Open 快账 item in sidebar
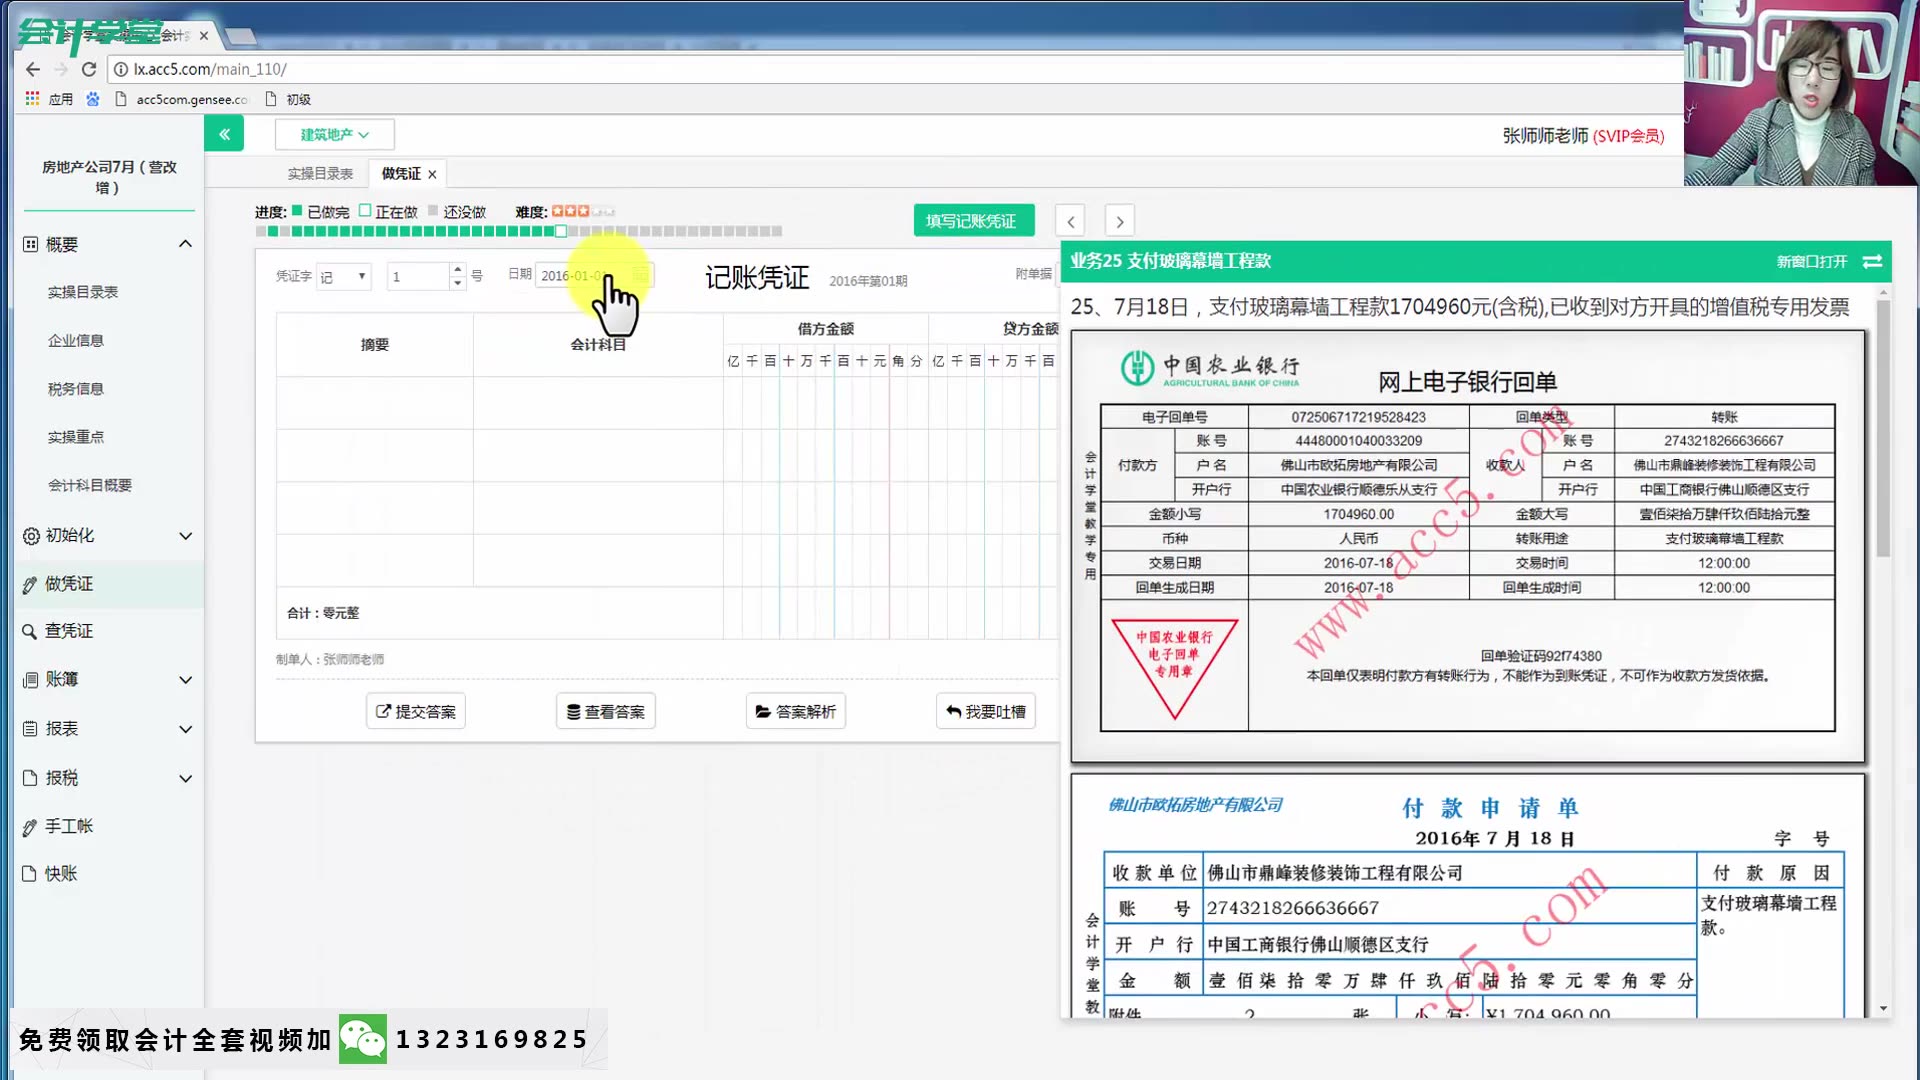 60,874
